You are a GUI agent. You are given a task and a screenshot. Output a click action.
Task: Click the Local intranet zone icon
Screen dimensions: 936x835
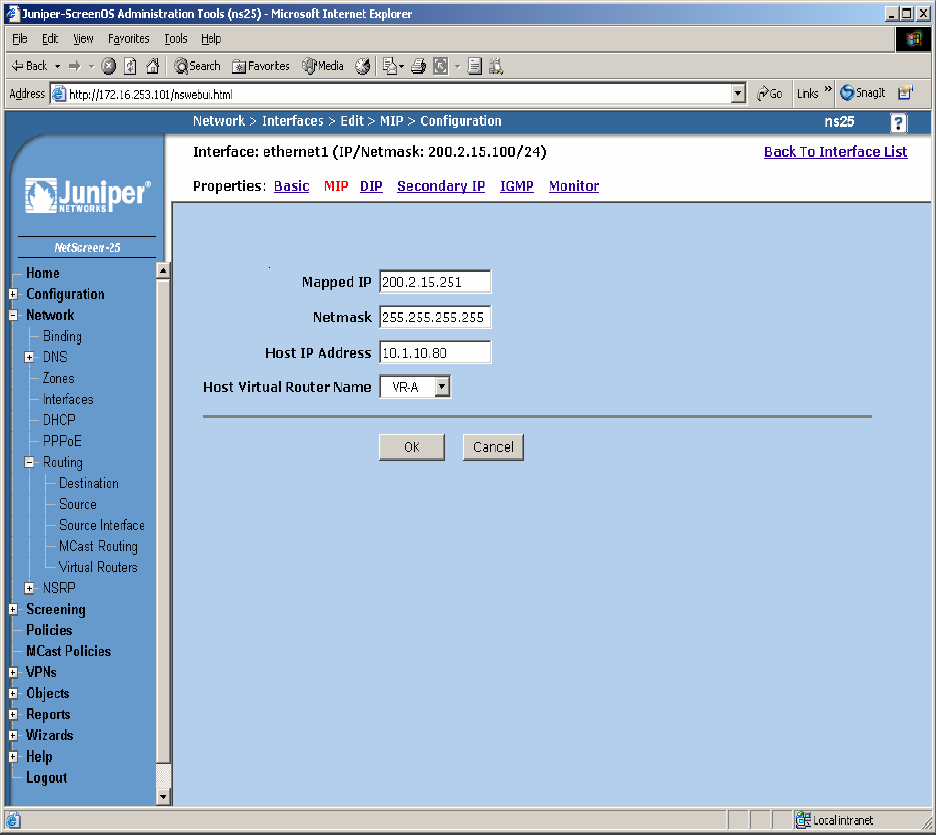803,820
